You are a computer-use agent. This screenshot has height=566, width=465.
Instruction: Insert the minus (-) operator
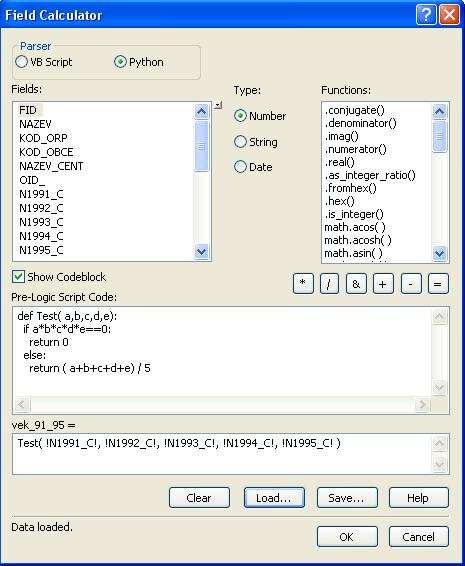pos(411,284)
